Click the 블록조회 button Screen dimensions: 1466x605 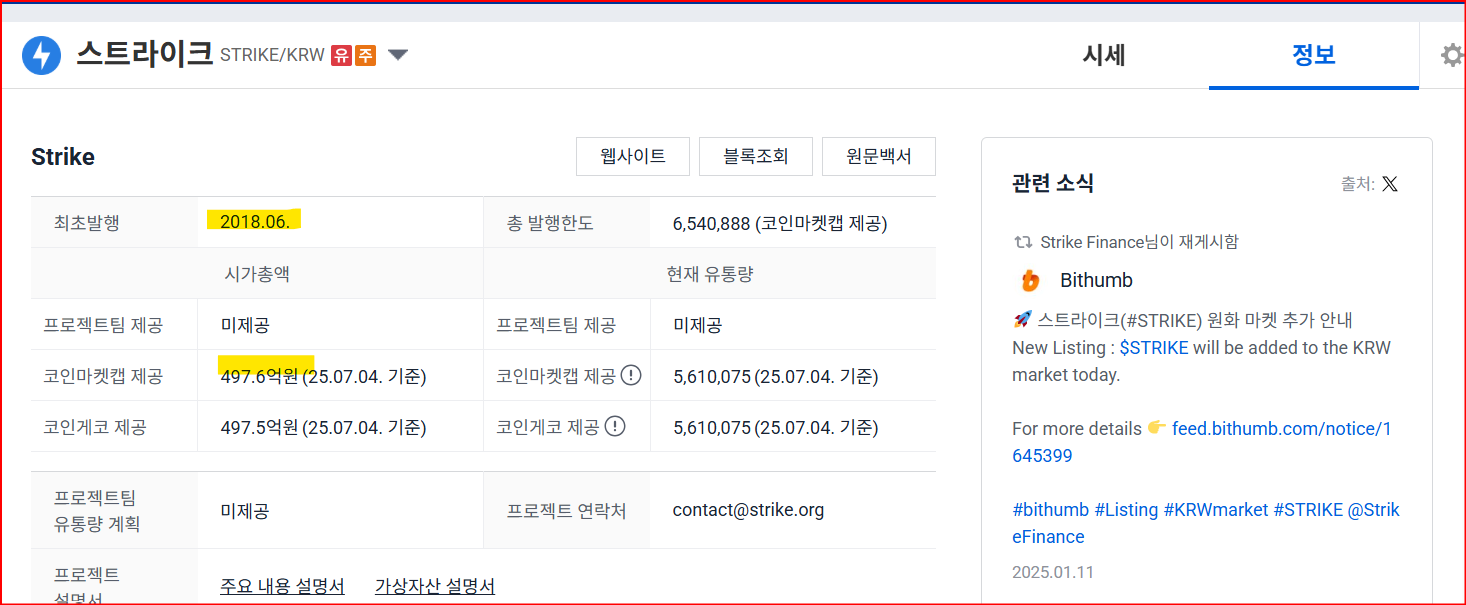755,156
